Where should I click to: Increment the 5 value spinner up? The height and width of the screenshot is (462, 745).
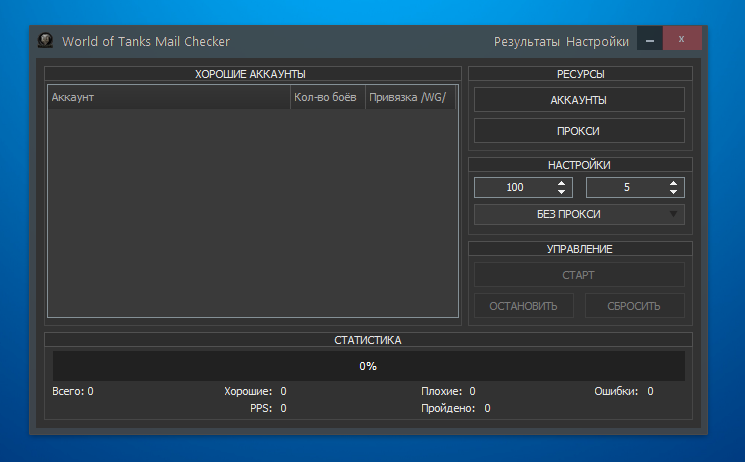674,183
